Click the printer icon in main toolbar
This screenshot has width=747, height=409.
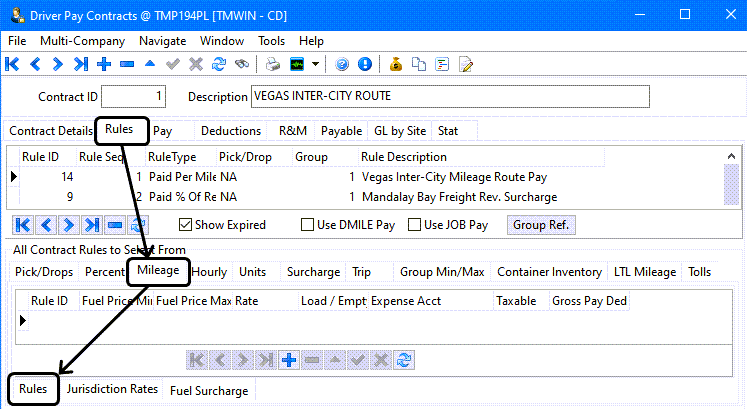point(272,64)
